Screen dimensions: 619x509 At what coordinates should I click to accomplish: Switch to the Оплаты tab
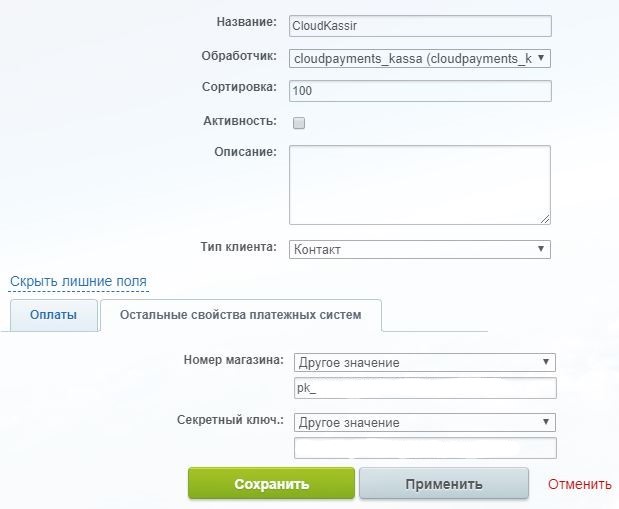54,315
